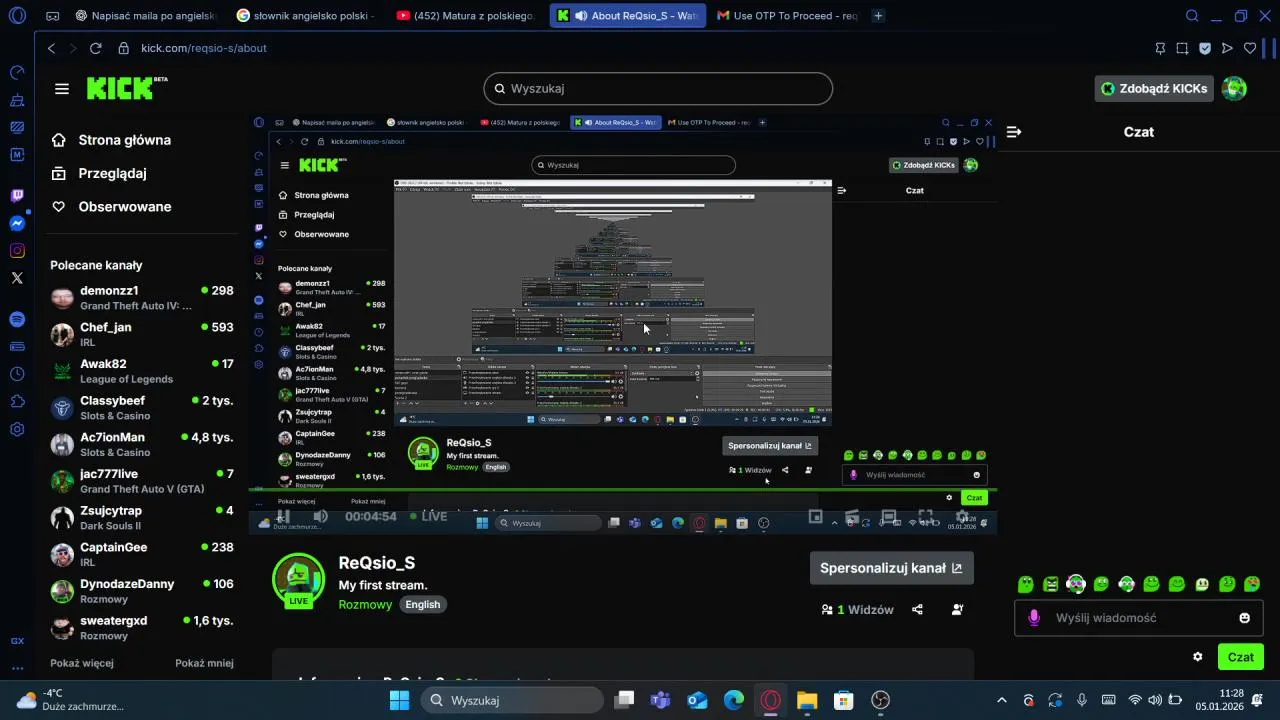Toggle theater mode in the player
This screenshot has height=720, width=1280.
pyautogui.click(x=888, y=516)
